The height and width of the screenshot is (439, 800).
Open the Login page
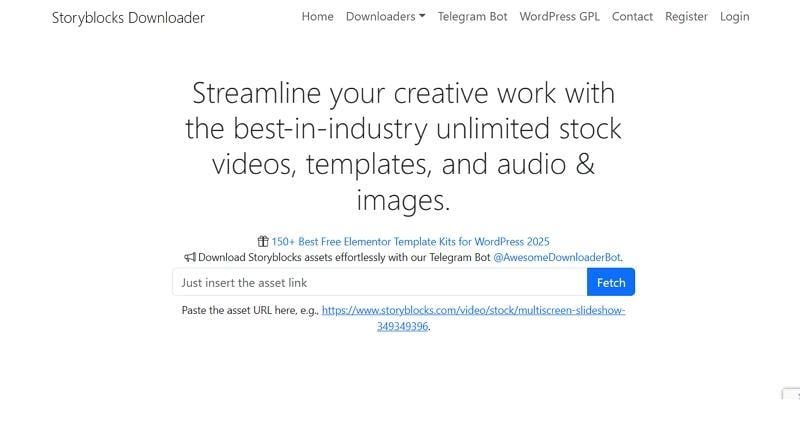[735, 16]
